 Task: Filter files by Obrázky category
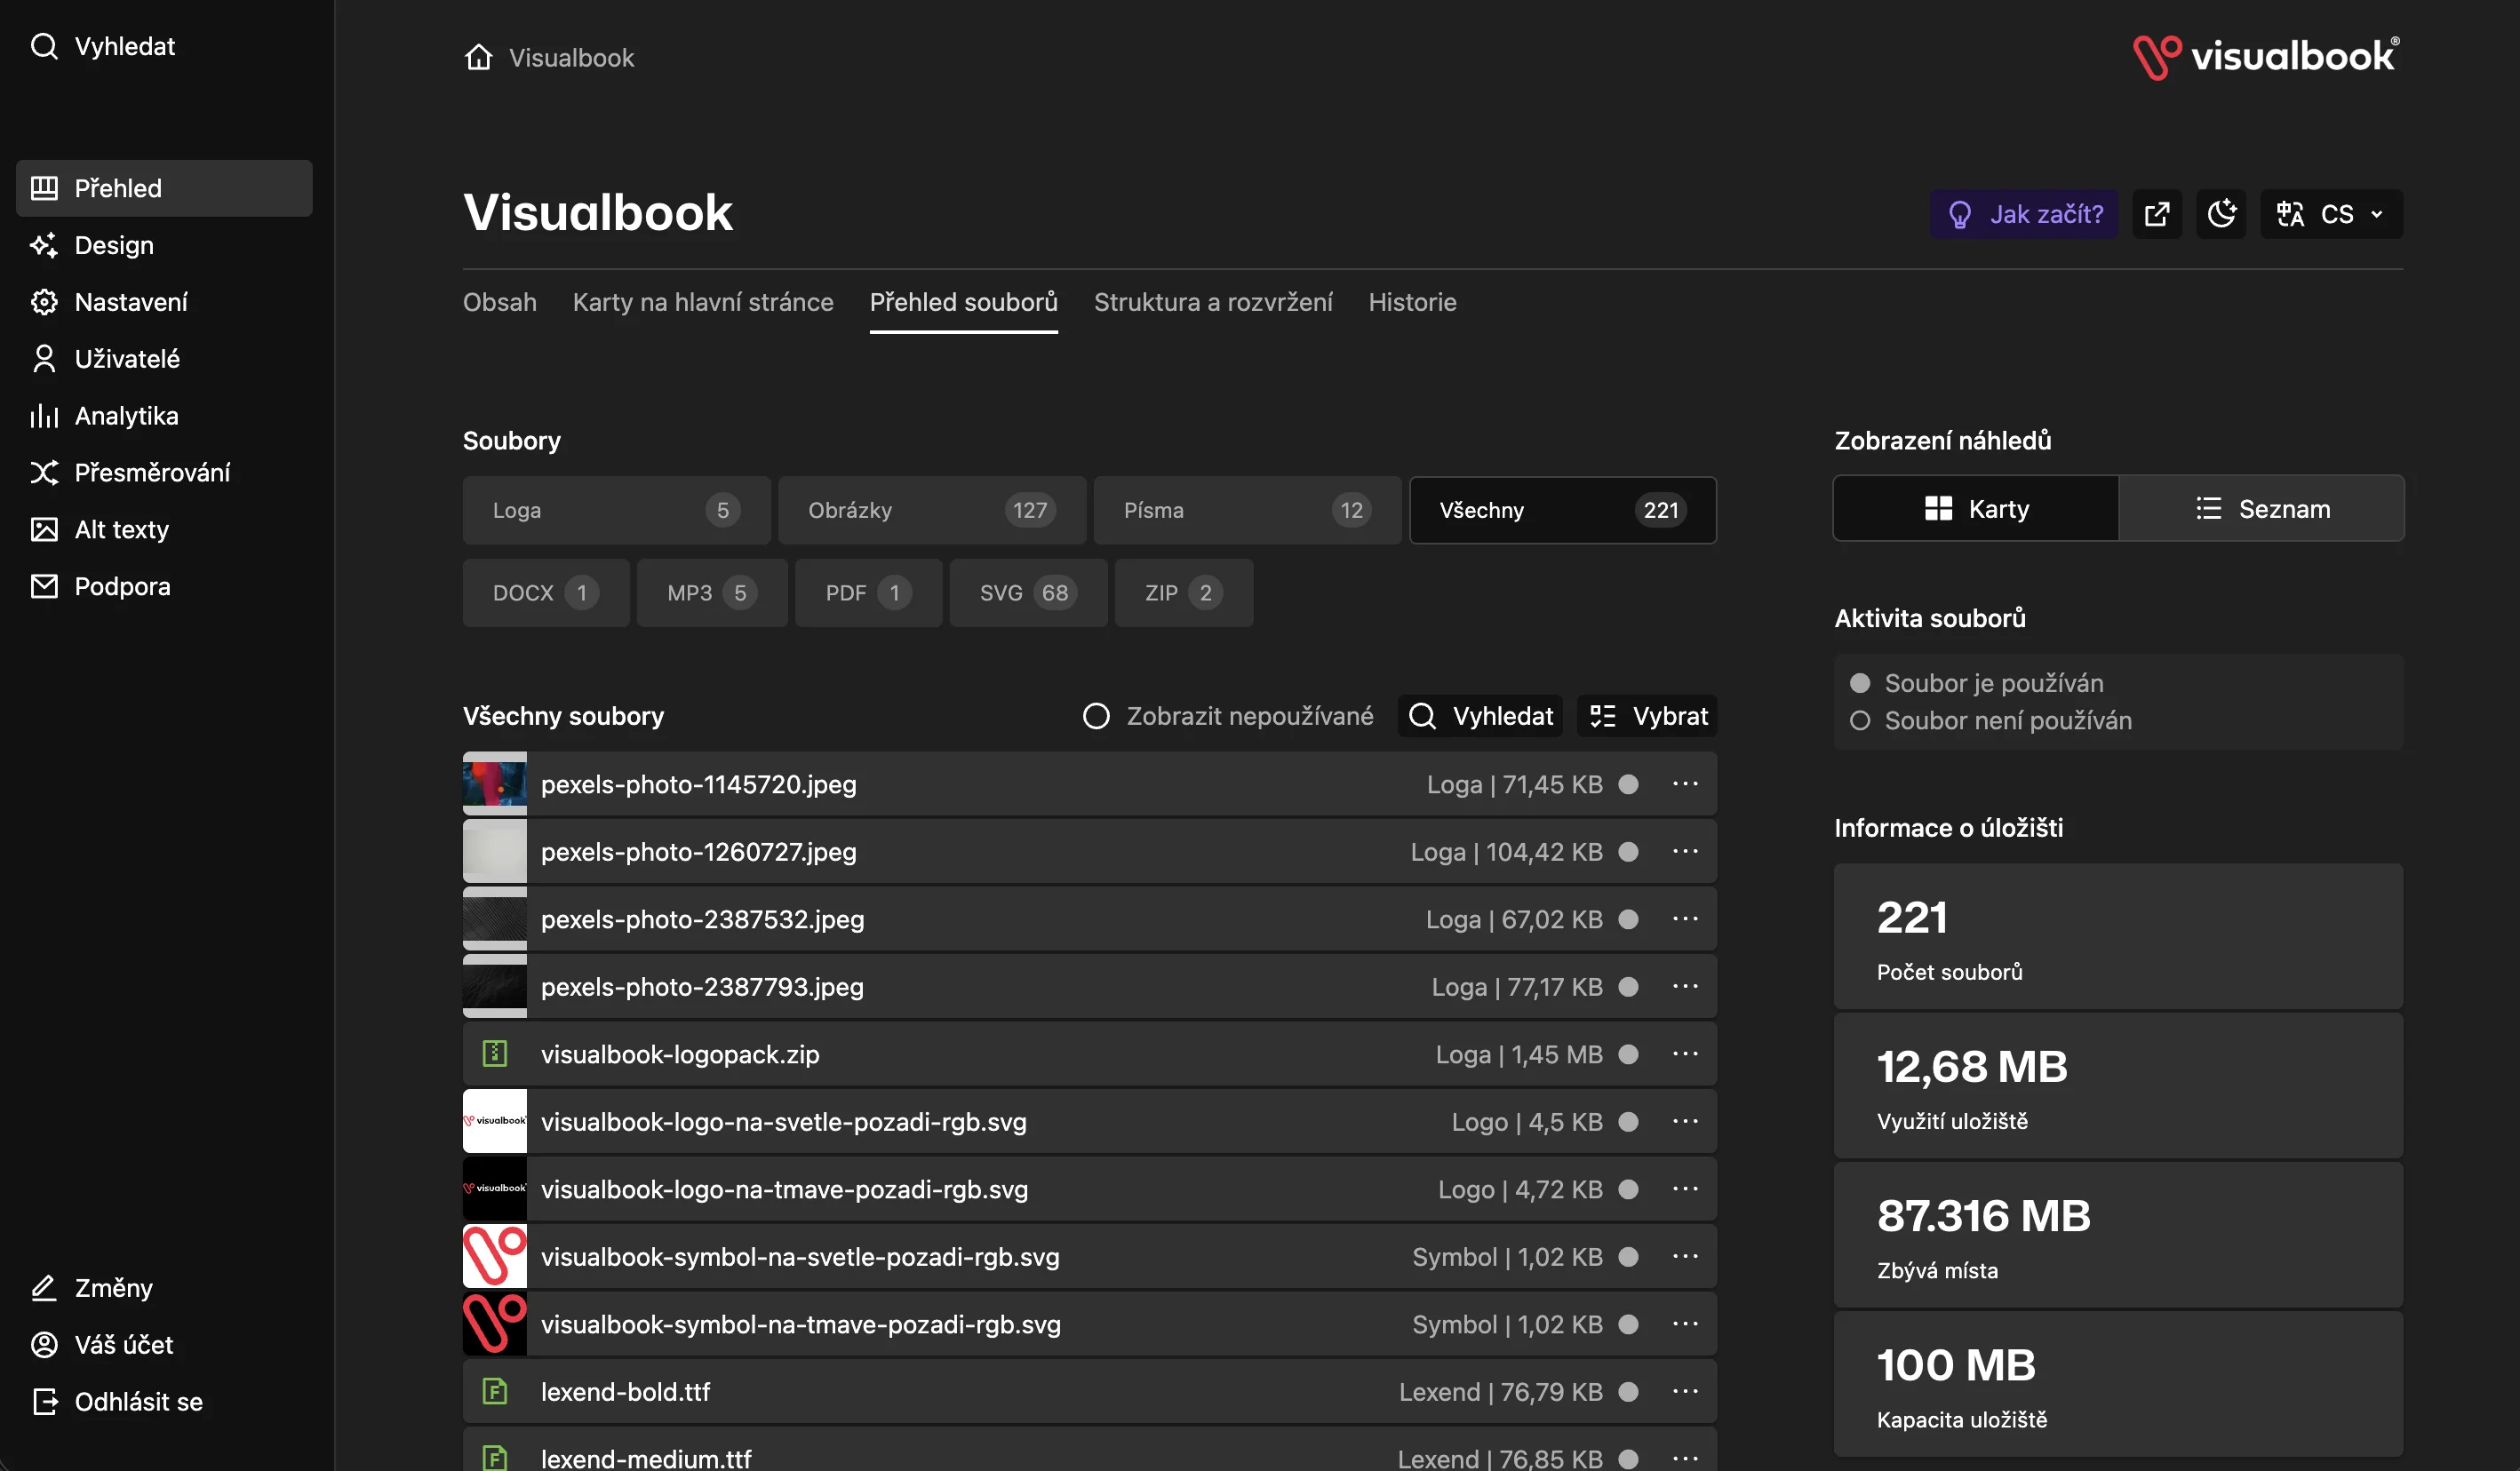932,510
